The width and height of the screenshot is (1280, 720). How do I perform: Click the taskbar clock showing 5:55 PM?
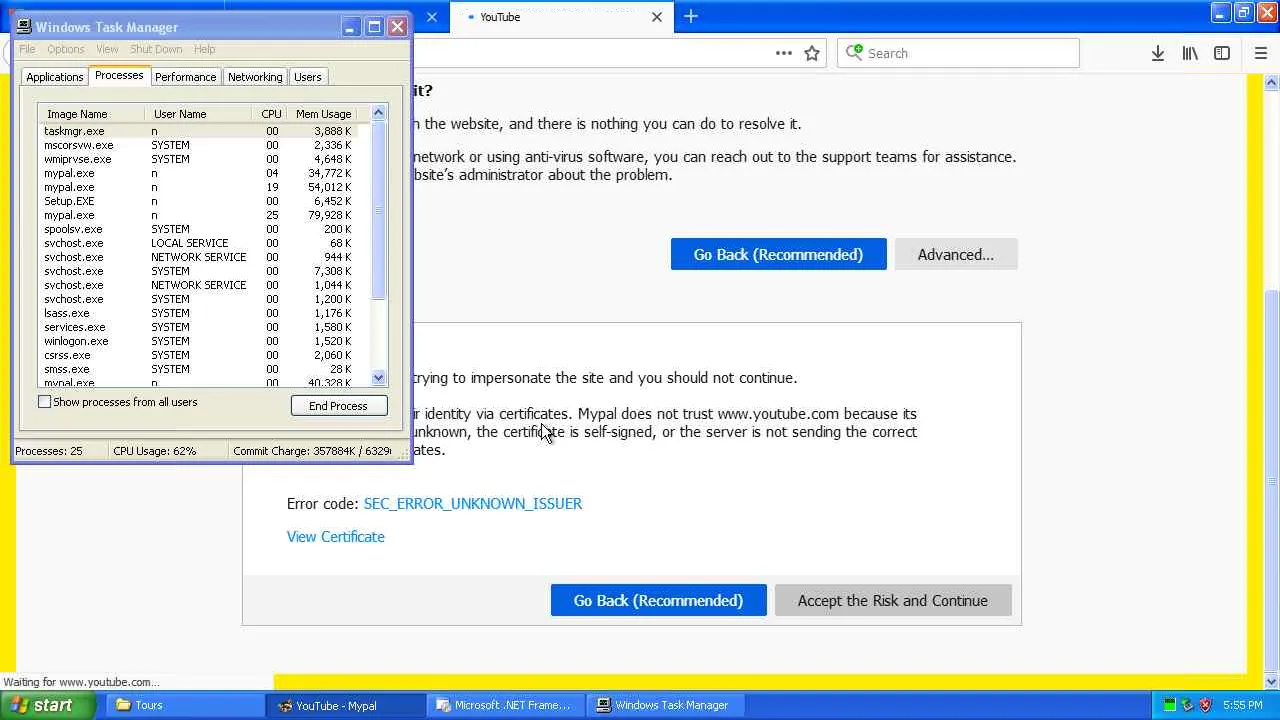tap(1243, 705)
